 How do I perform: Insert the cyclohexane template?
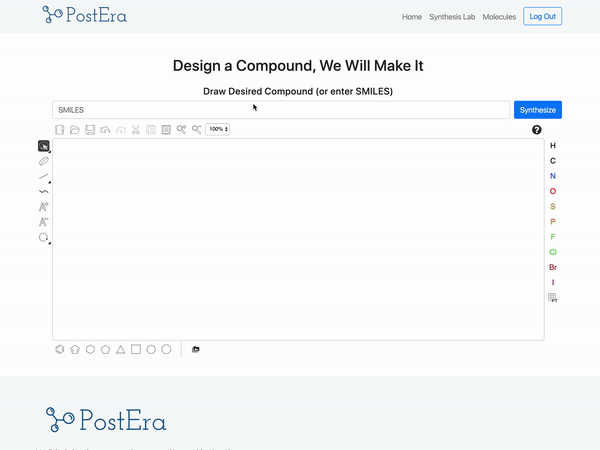tap(90, 349)
